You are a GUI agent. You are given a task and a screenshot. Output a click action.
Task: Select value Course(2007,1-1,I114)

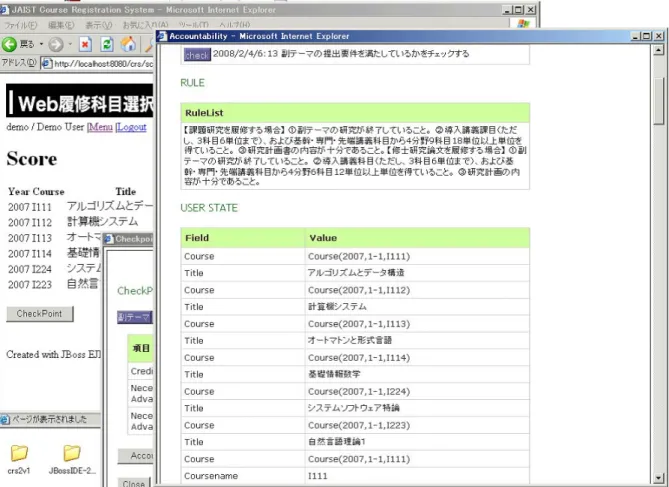pyautogui.click(x=359, y=358)
